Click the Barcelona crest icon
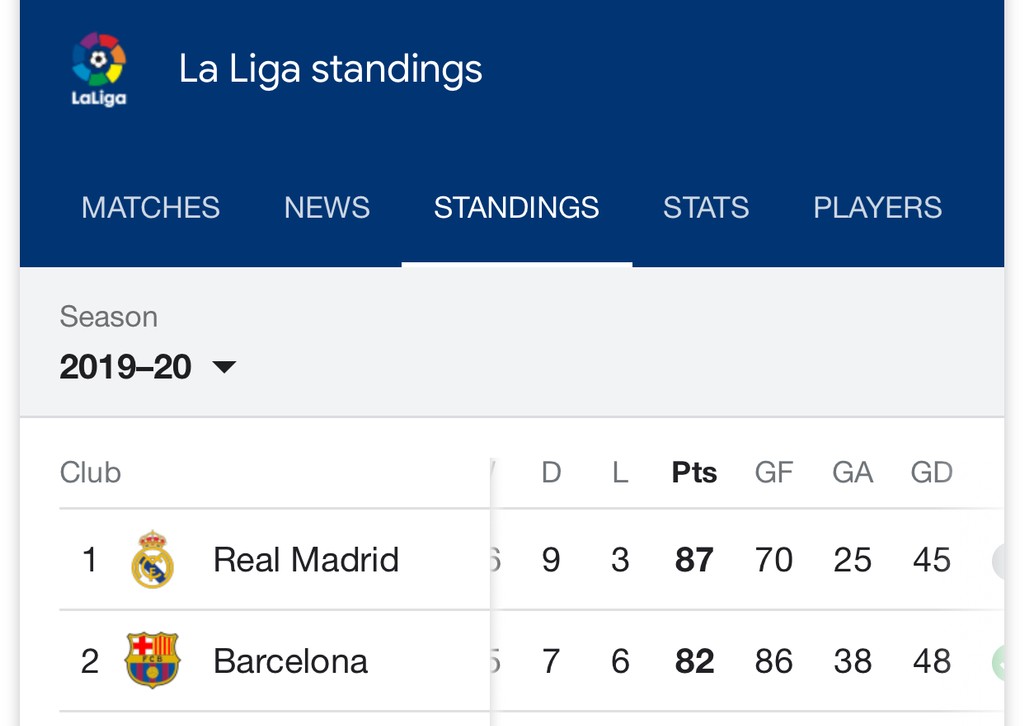The image size is (1024, 726). click(152, 661)
